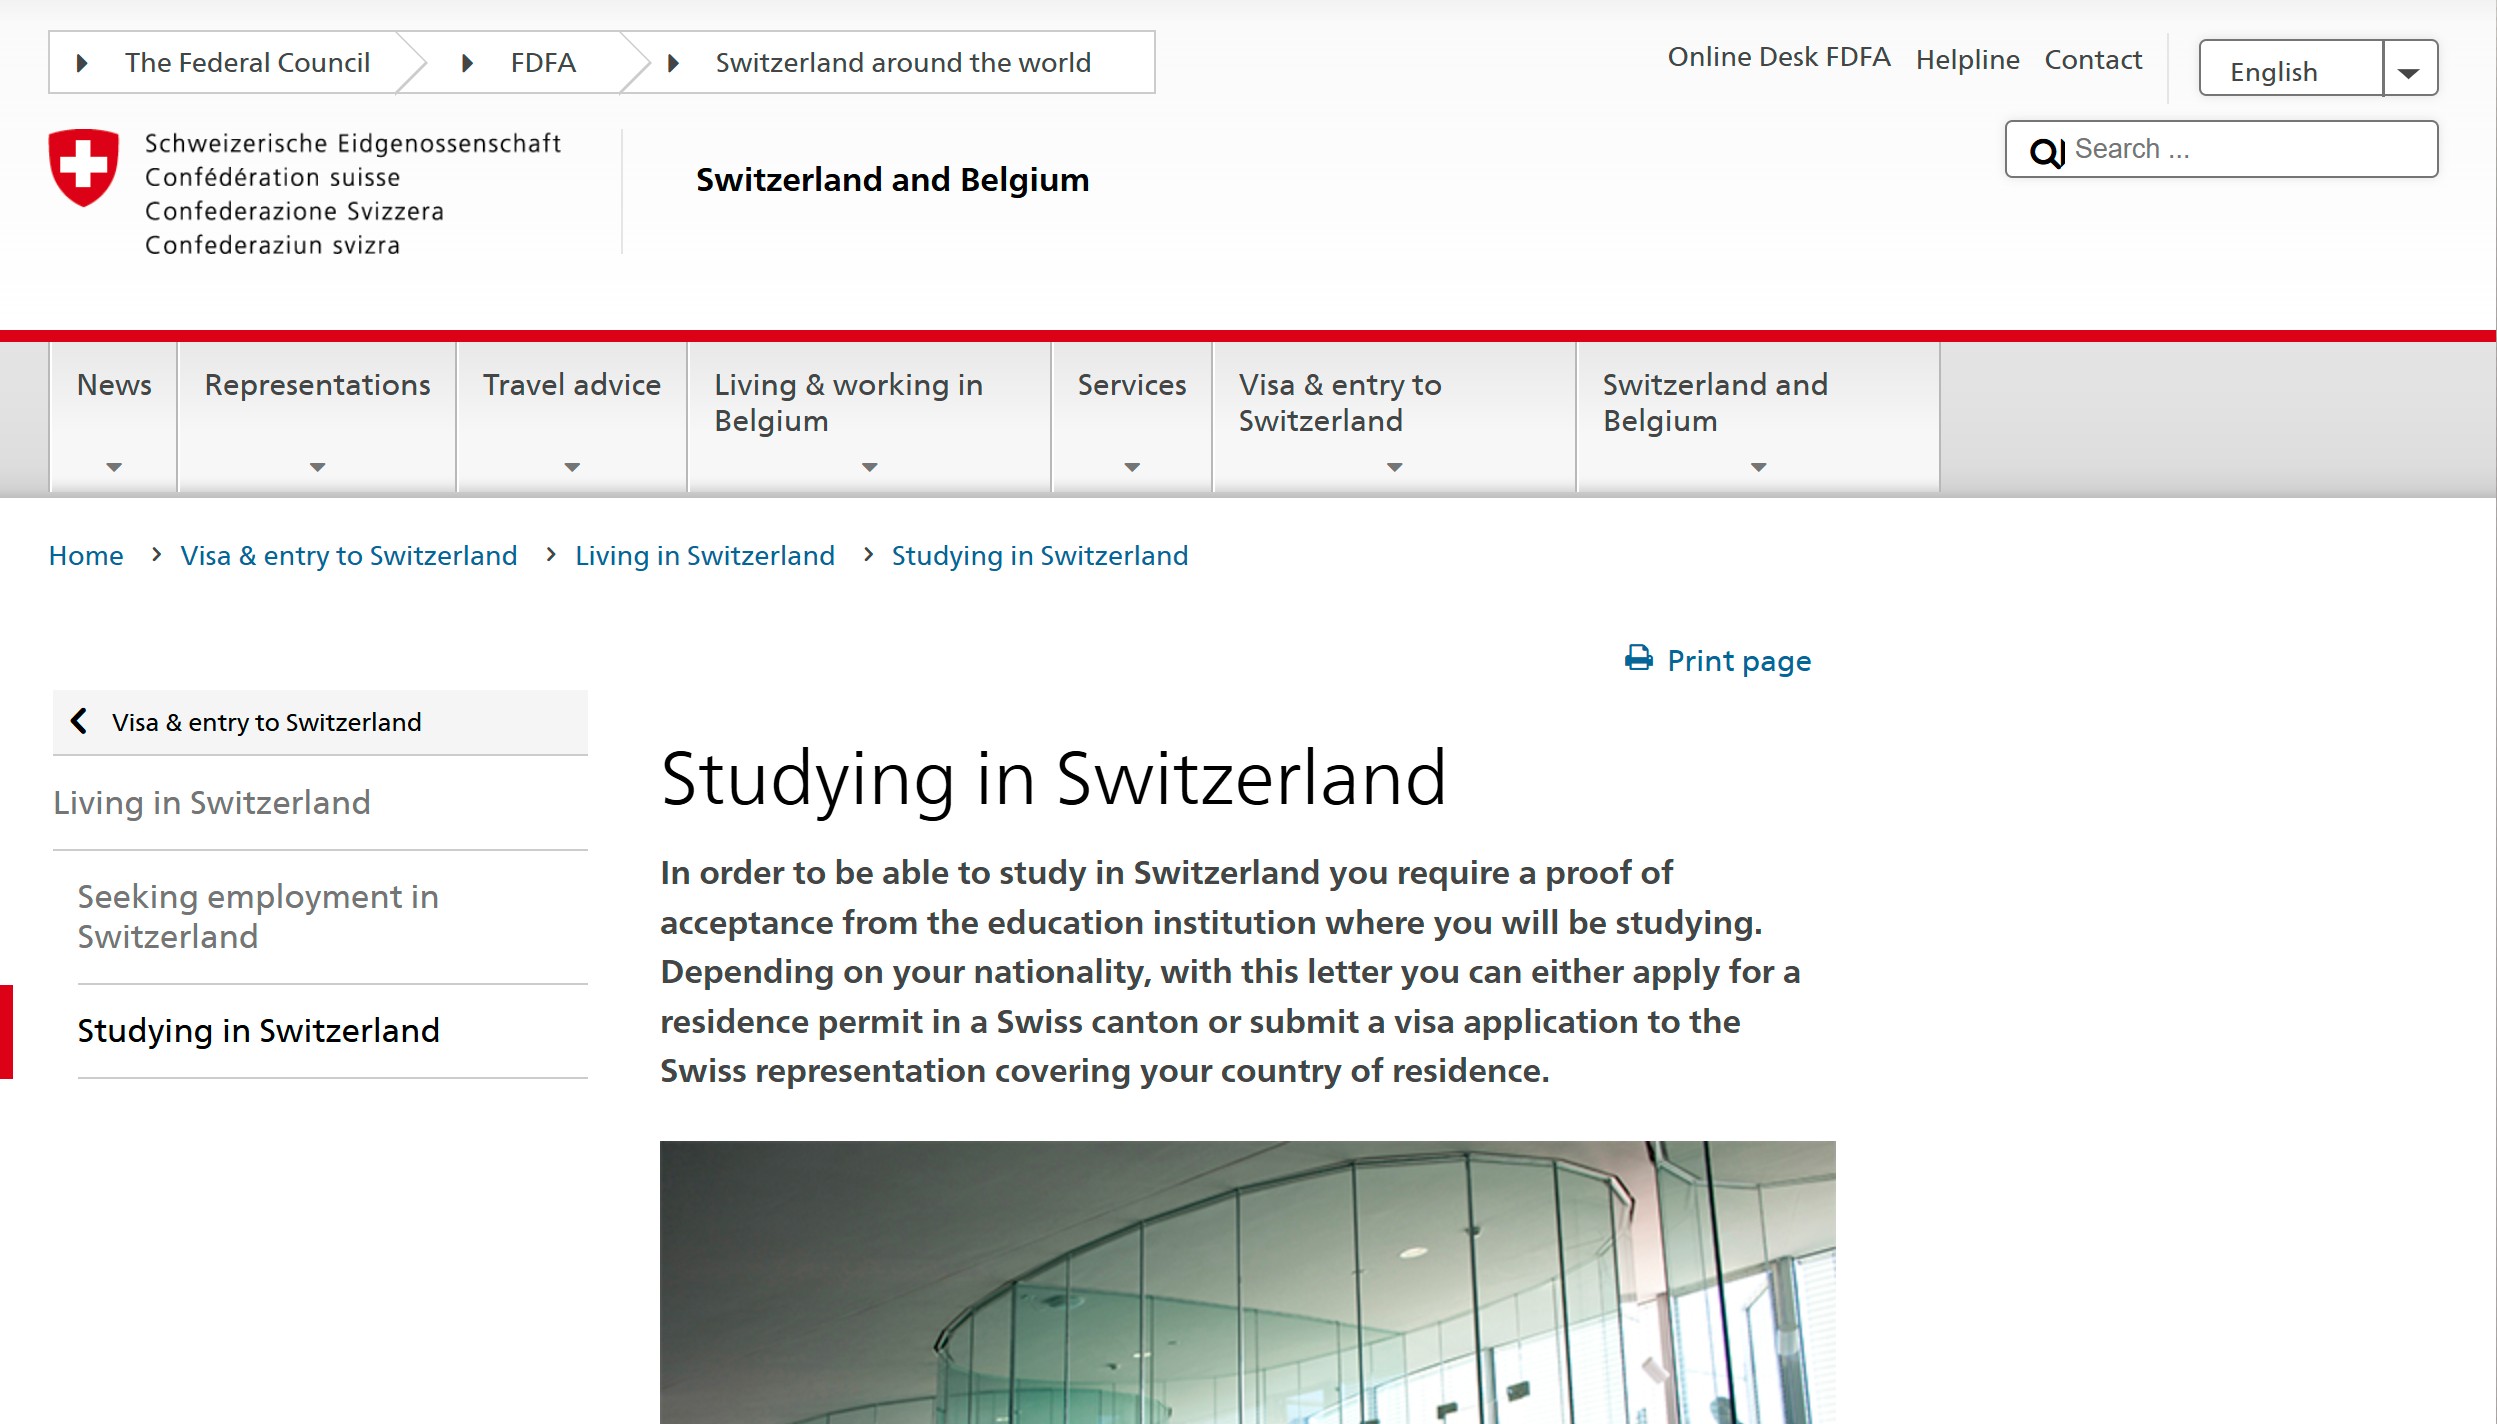The height and width of the screenshot is (1424, 2497).
Task: Go to Home breadcrumb link
Action: [86, 556]
